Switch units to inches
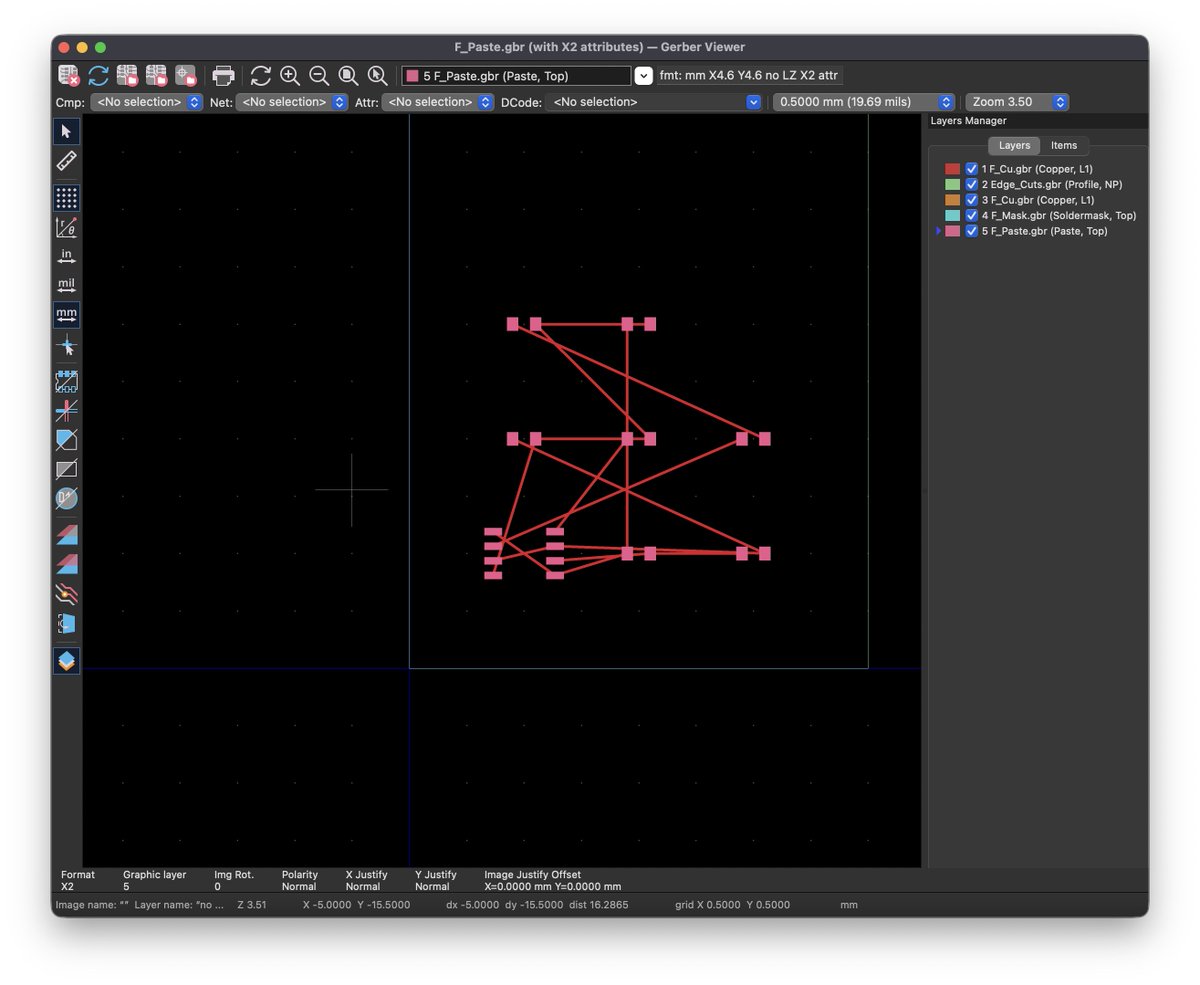Viewport: 1200px width, 985px height. coord(67,256)
